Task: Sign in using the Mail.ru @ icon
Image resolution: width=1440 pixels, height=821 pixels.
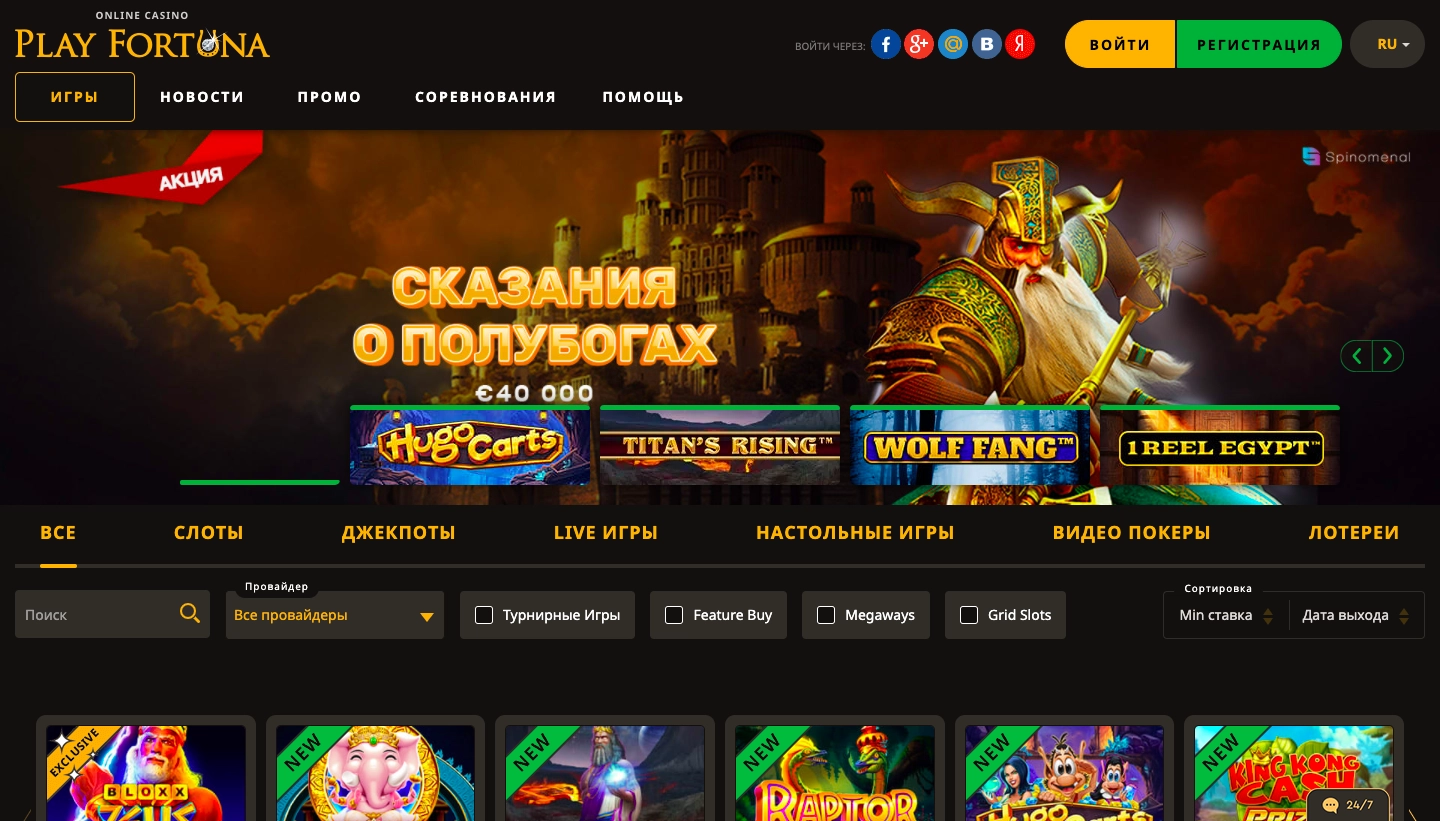Action: click(x=953, y=44)
